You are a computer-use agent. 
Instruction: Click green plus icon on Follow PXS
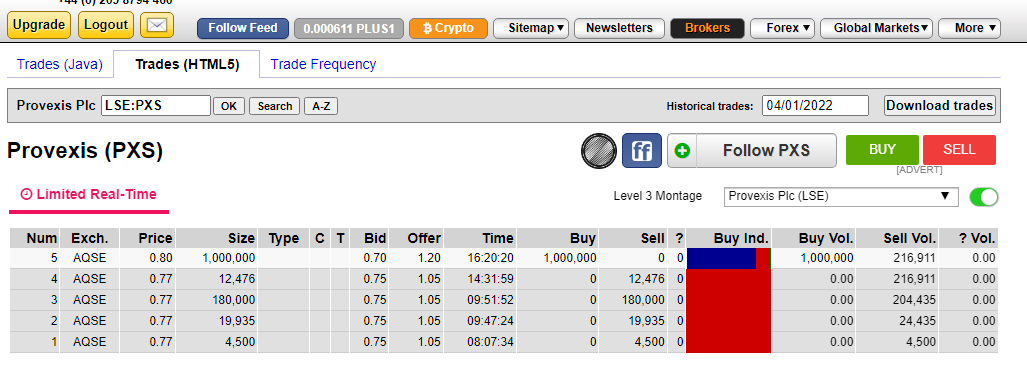(x=682, y=151)
